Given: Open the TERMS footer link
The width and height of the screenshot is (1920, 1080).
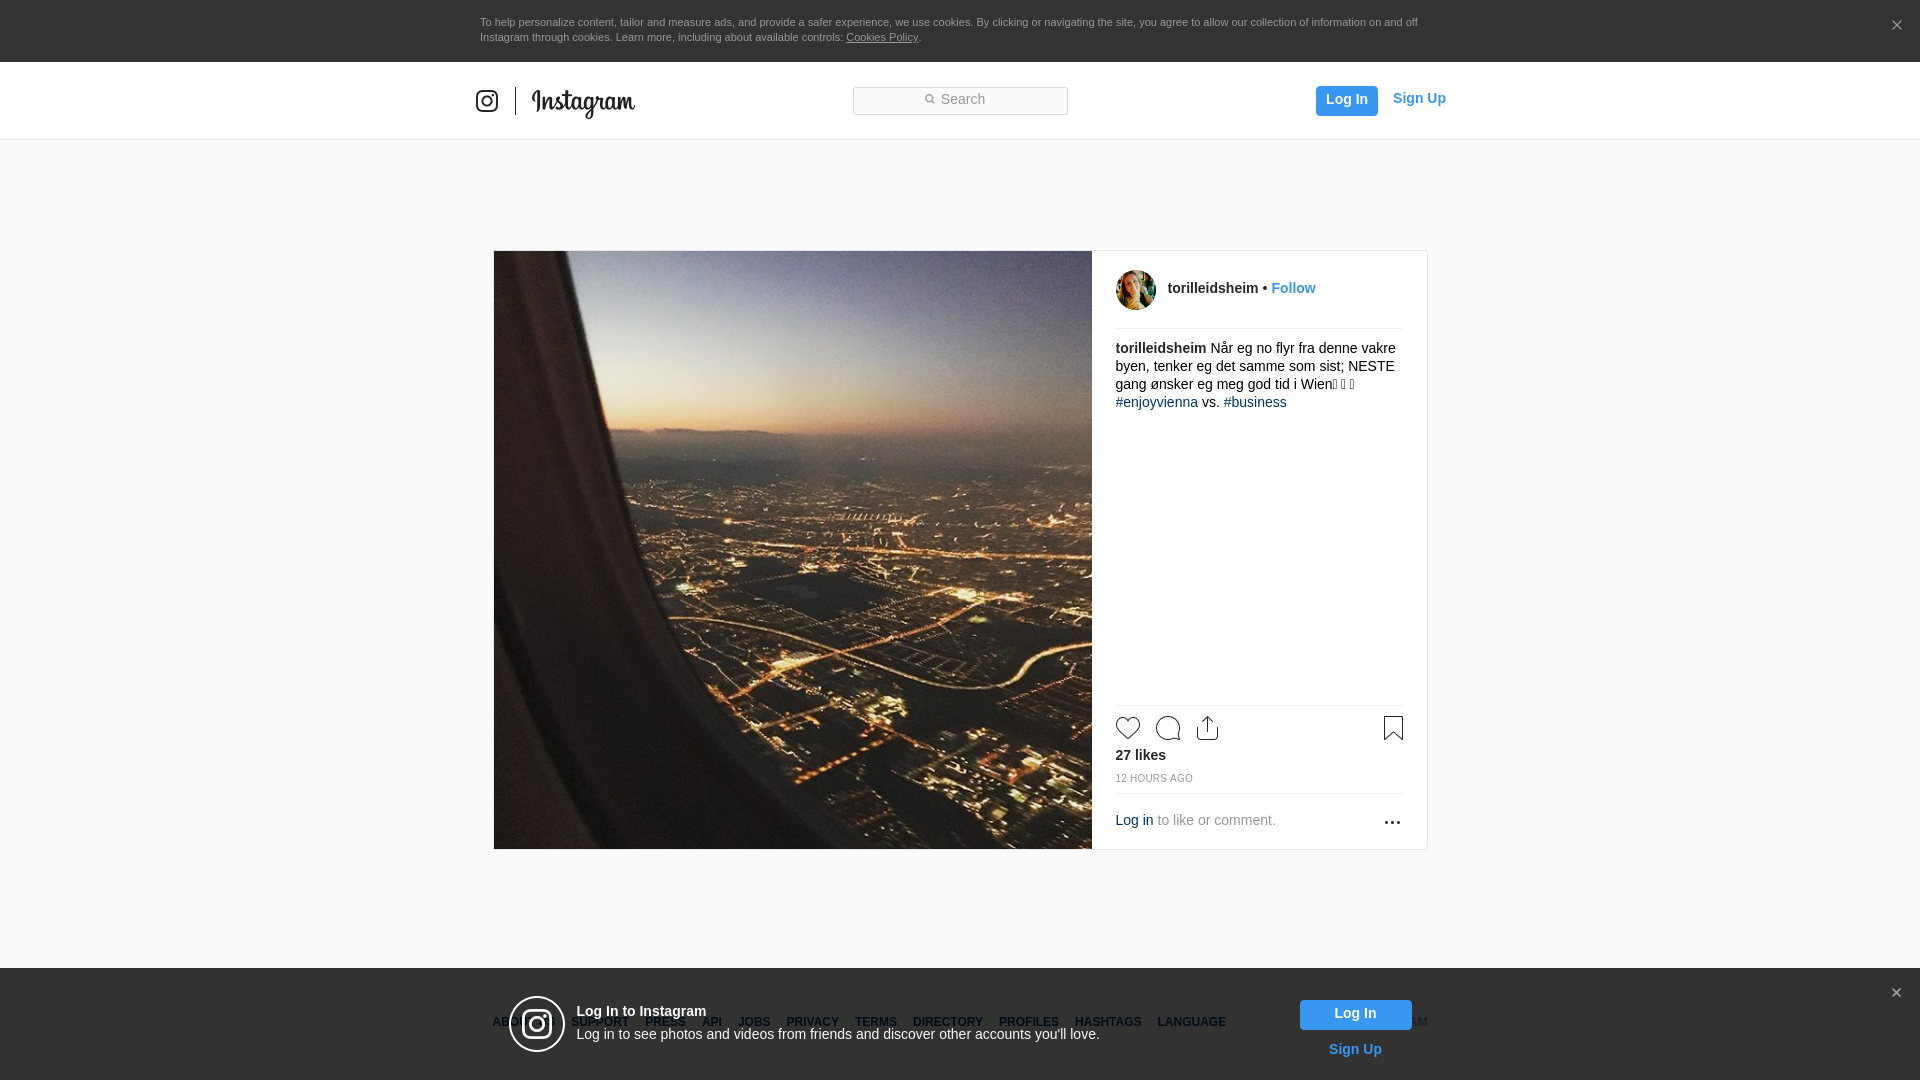Looking at the screenshot, I should 876,1022.
